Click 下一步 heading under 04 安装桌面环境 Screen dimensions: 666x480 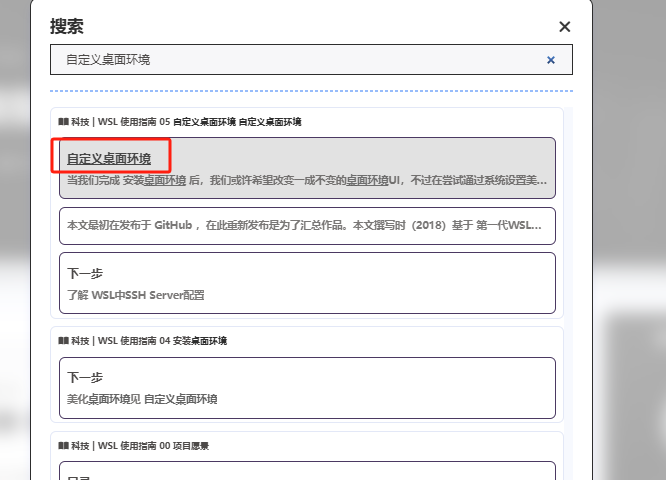[85, 377]
